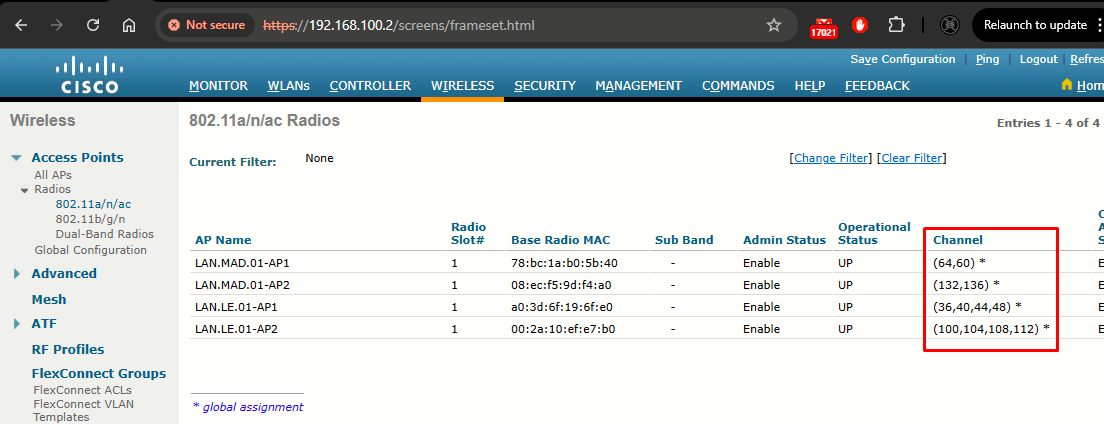Click the Channel column header
The width and height of the screenshot is (1104, 424).
click(x=958, y=240)
